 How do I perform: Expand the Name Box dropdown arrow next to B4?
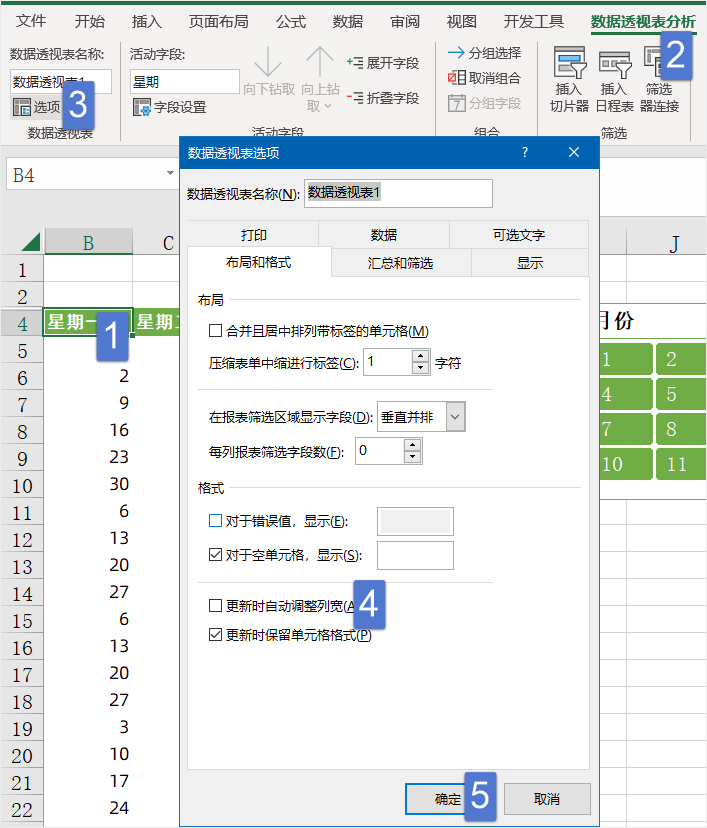(x=170, y=175)
